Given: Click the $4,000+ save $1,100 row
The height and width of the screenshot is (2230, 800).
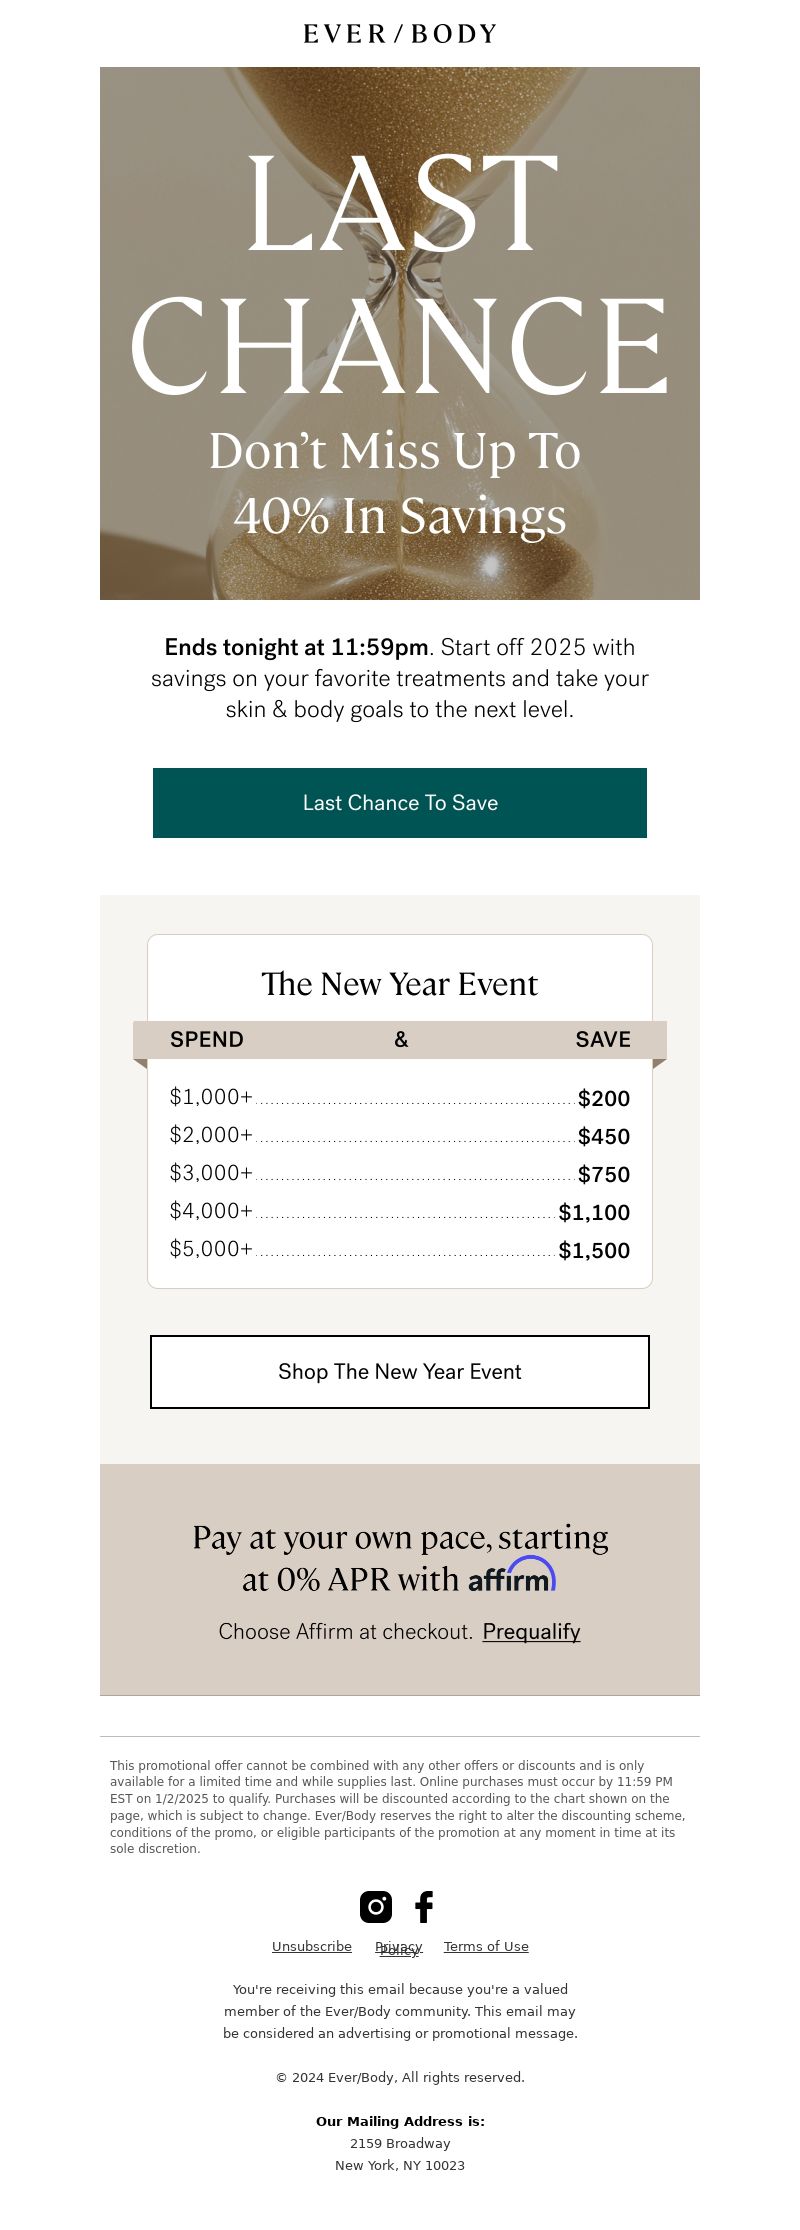Looking at the screenshot, I should click(400, 1212).
